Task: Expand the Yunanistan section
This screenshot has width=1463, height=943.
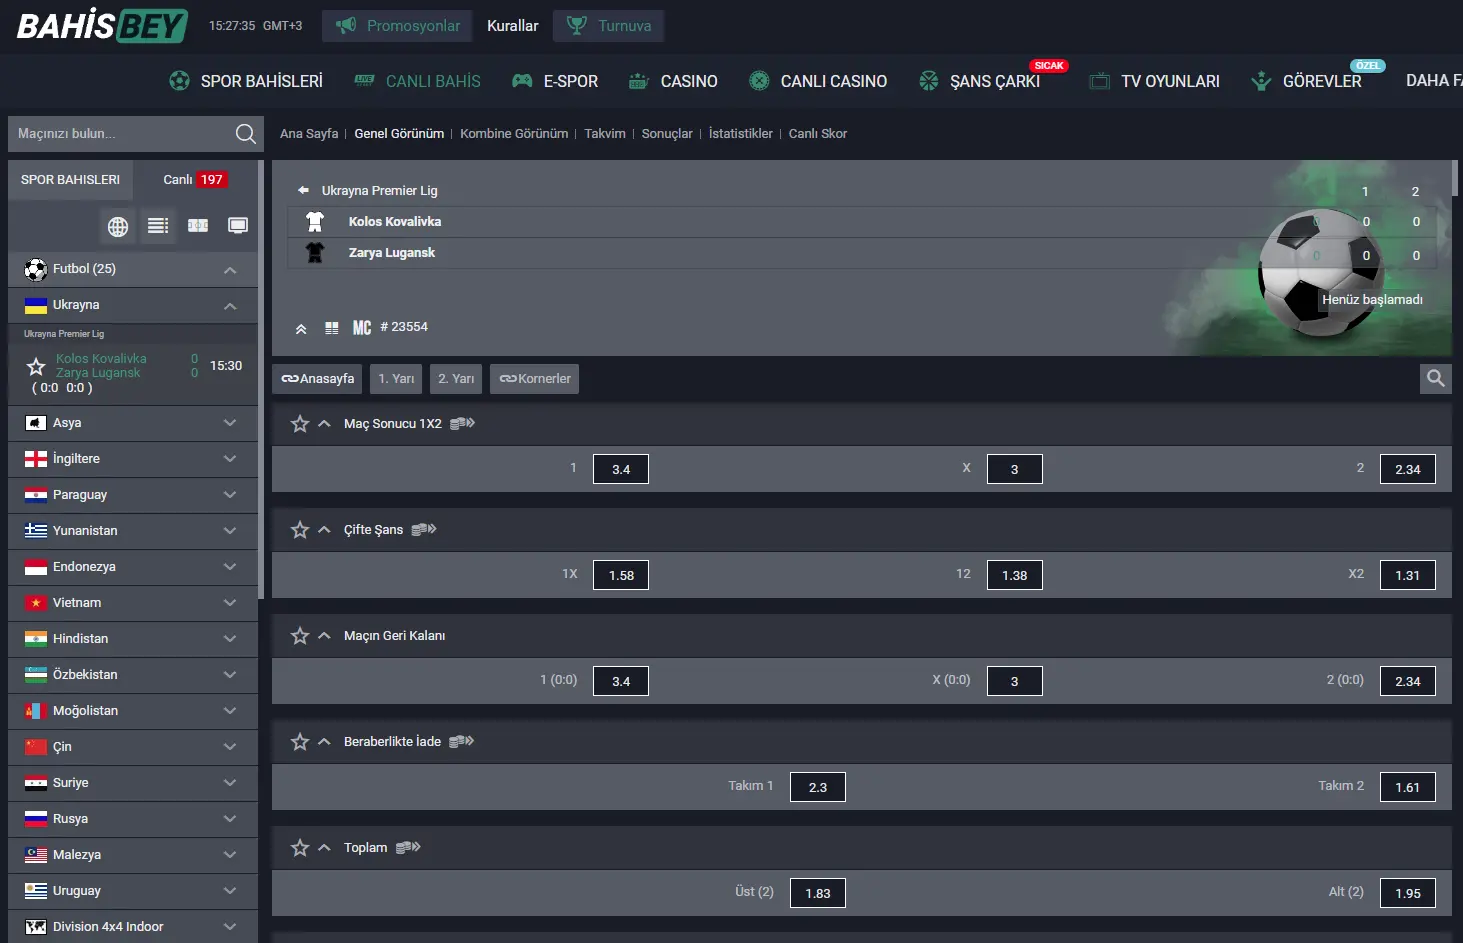Action: (x=230, y=531)
